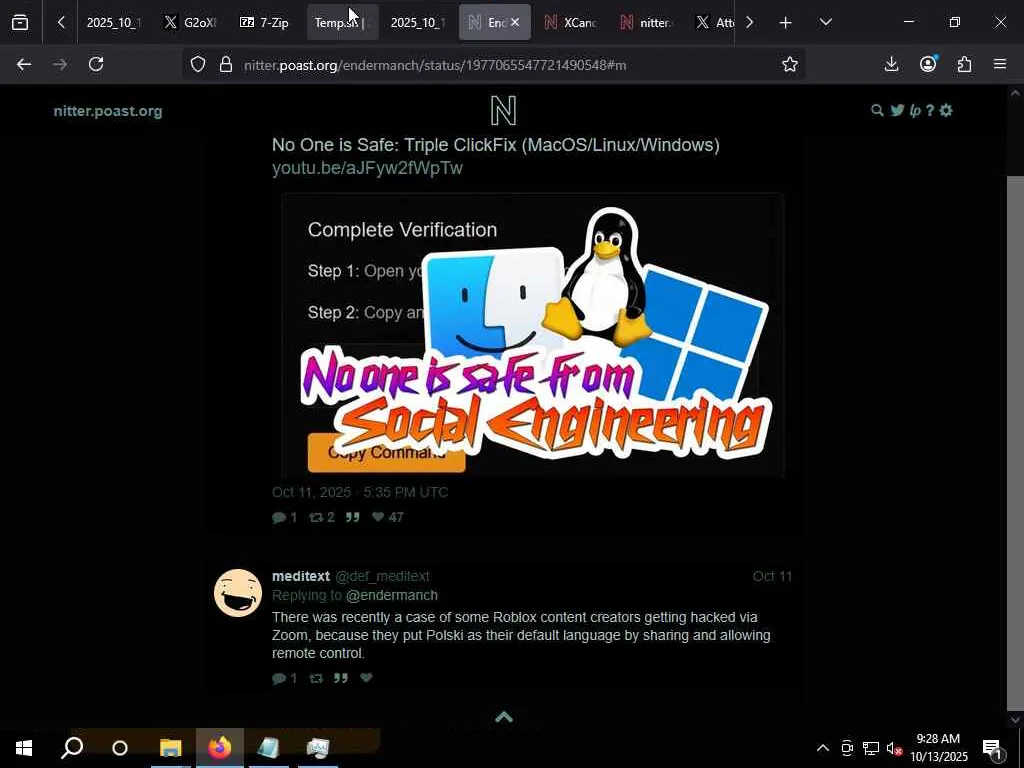Click the page vertical scrollbar thumb
The height and width of the screenshot is (768, 1024).
point(1015,443)
